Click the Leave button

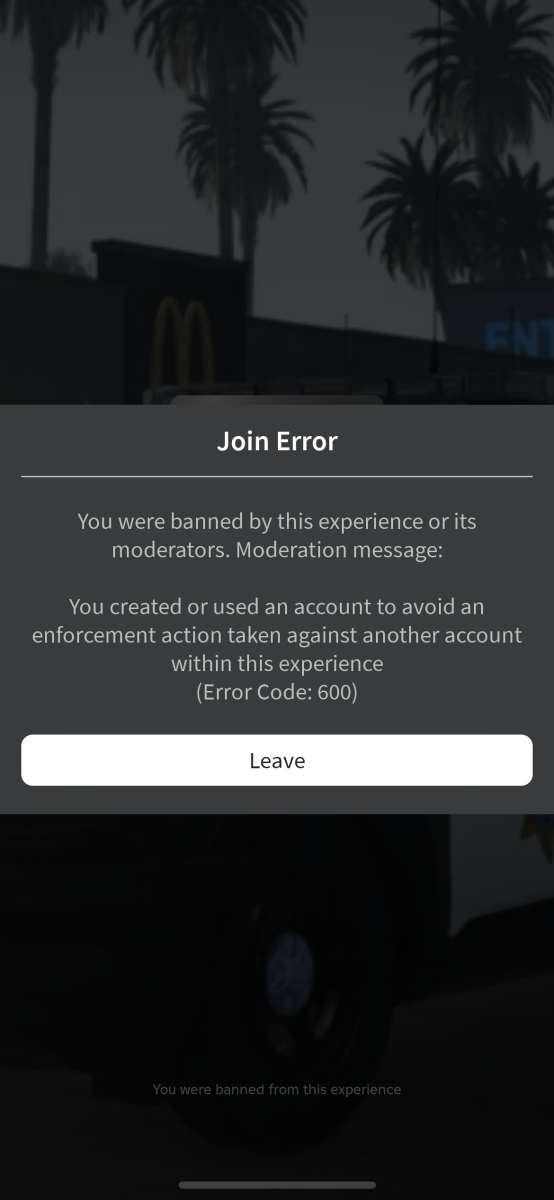[x=277, y=760]
